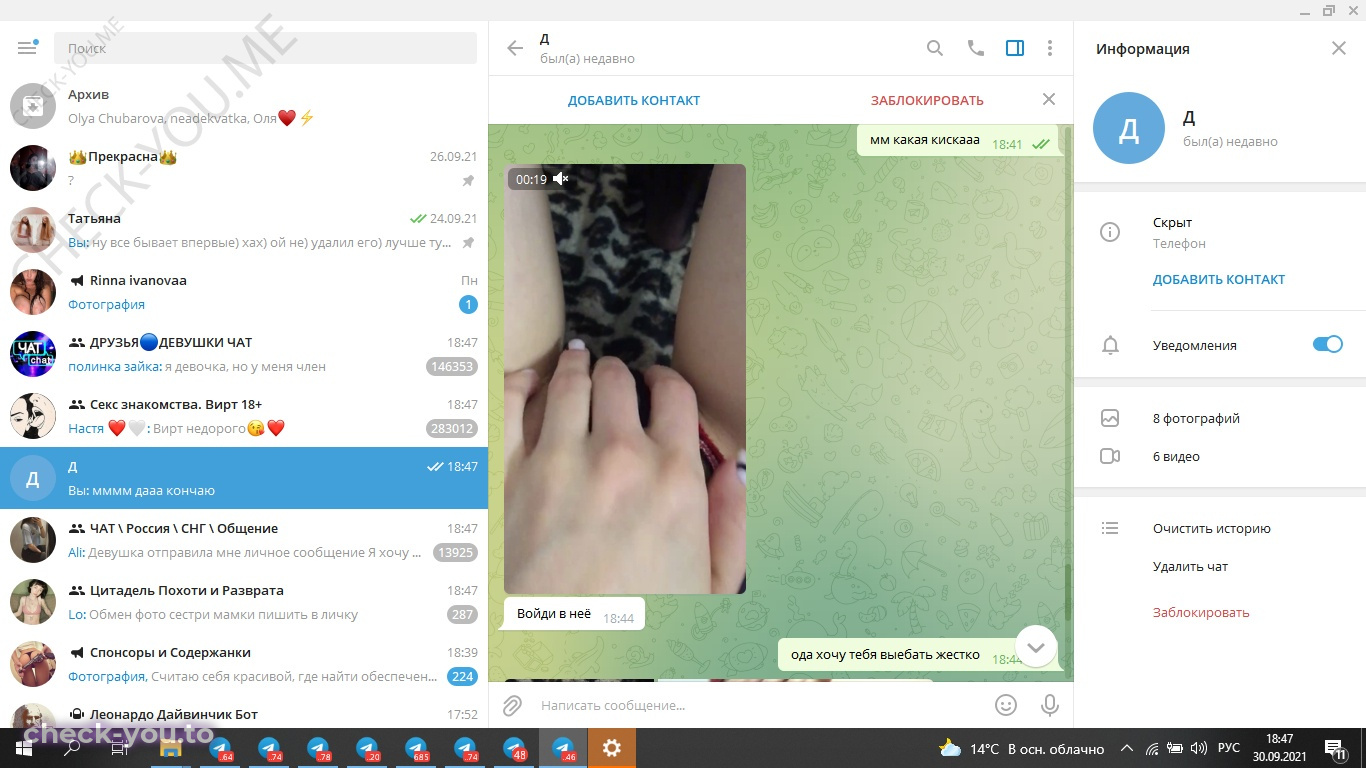Click the Д profile avatar in the info panel
The width and height of the screenshot is (1366, 768).
click(1129, 128)
